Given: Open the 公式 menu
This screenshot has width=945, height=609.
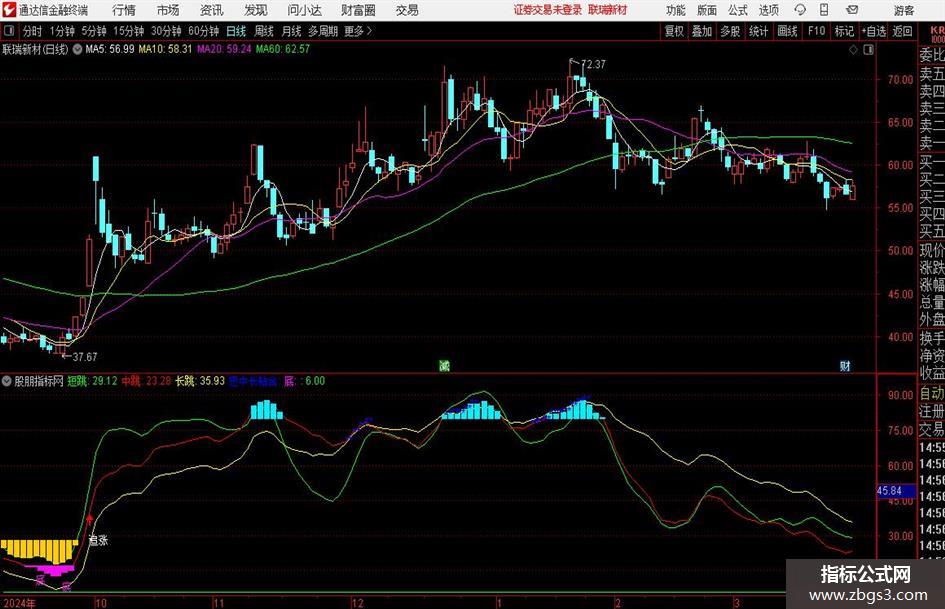Looking at the screenshot, I should tap(738, 10).
